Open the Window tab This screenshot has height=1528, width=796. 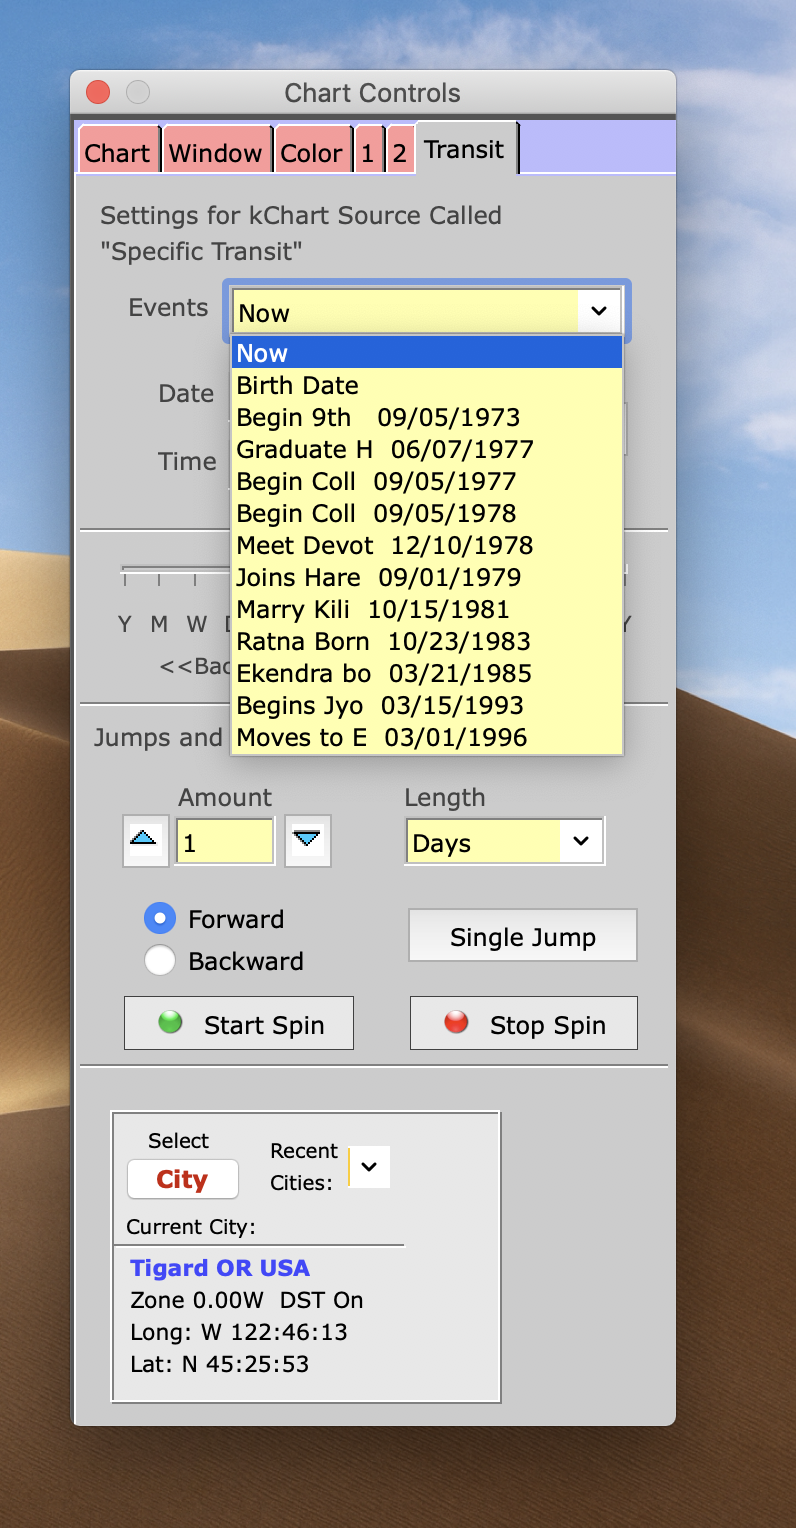point(216,153)
